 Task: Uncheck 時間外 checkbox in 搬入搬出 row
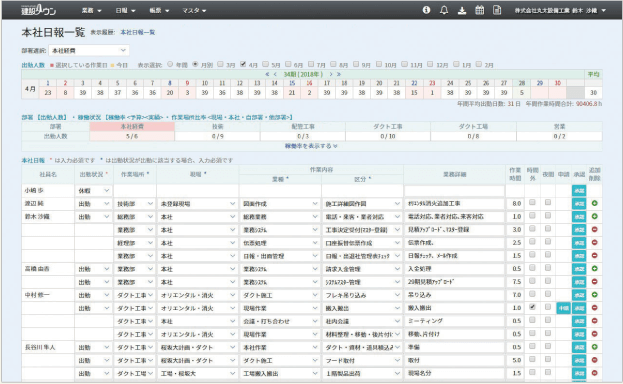pyautogui.click(x=532, y=307)
